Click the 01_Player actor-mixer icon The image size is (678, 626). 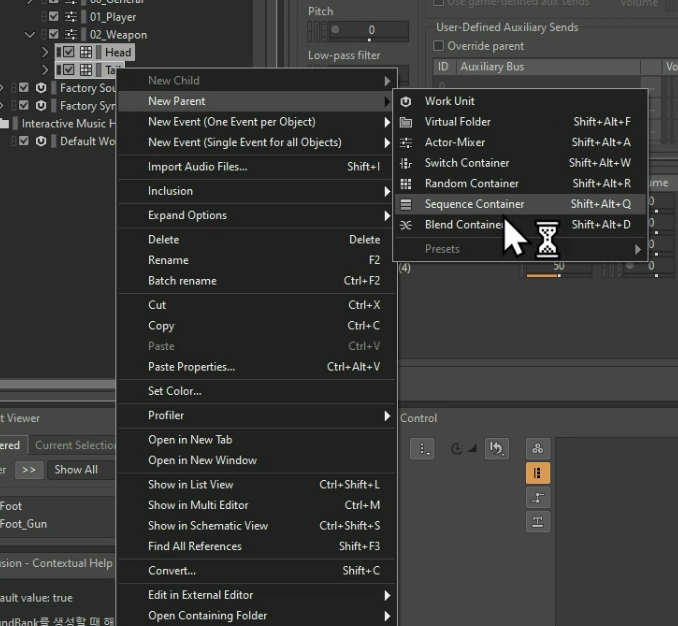tap(71, 17)
